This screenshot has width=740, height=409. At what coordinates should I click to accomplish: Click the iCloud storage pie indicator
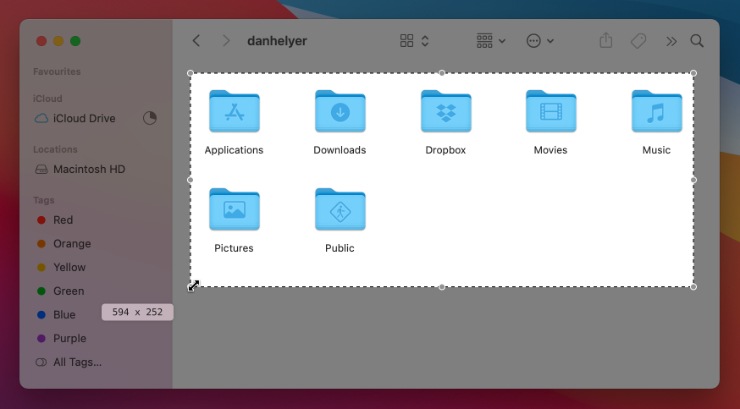(150, 118)
